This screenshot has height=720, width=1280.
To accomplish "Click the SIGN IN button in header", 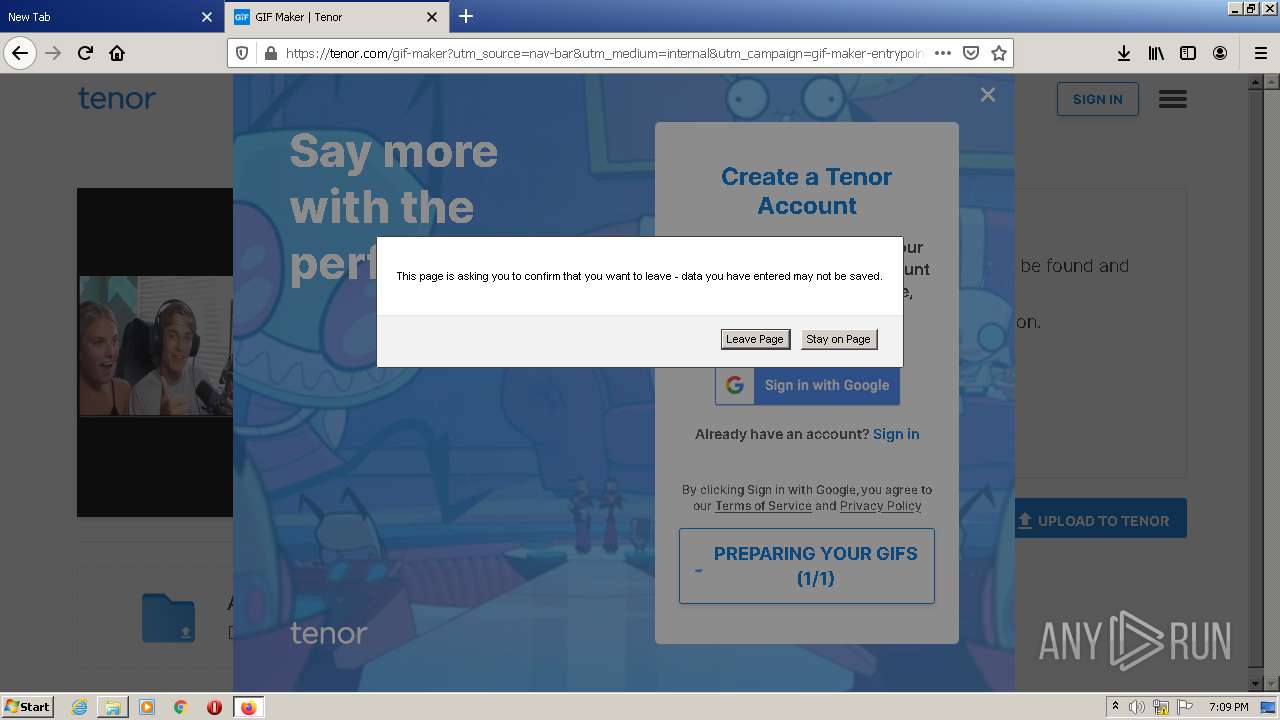I will click(1097, 99).
